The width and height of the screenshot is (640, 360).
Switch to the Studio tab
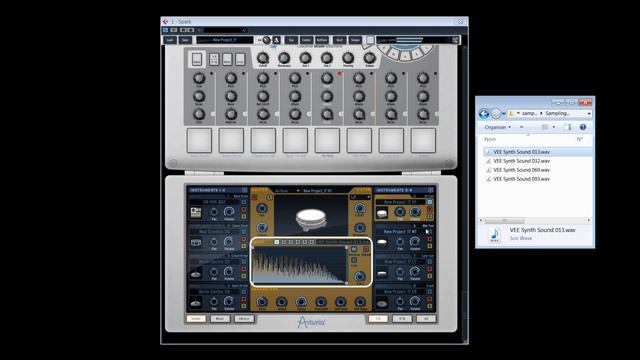(196, 319)
